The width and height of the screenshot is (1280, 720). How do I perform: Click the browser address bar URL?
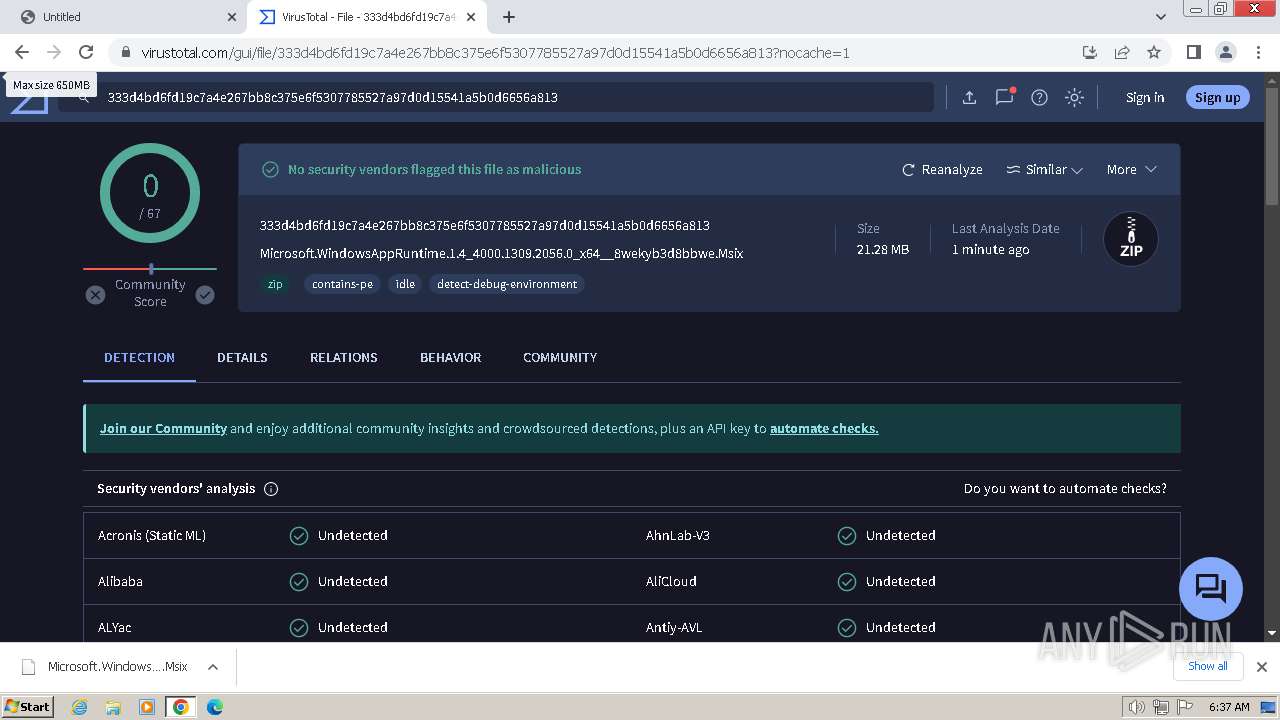pos(495,52)
